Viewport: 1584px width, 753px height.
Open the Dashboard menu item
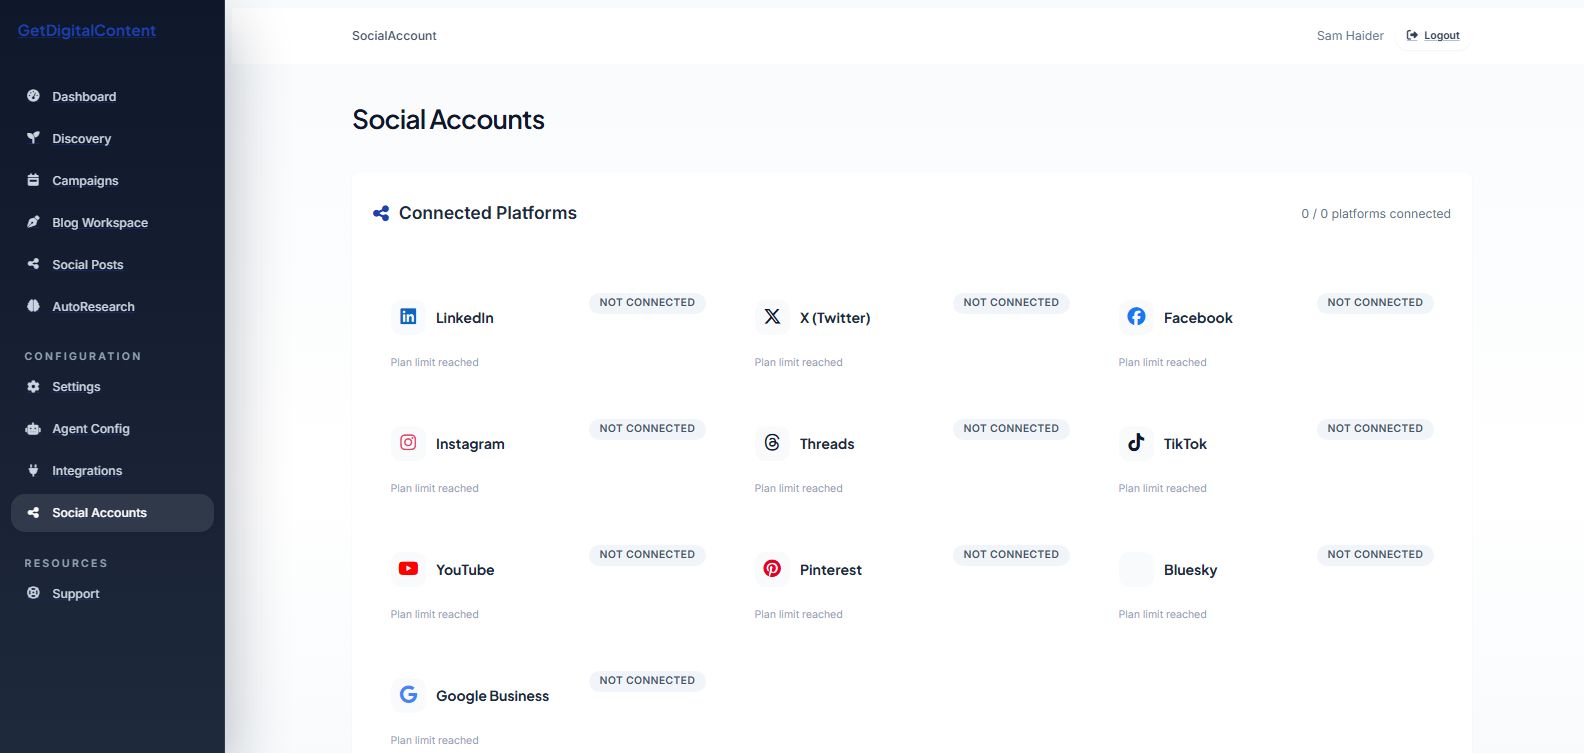pos(112,96)
